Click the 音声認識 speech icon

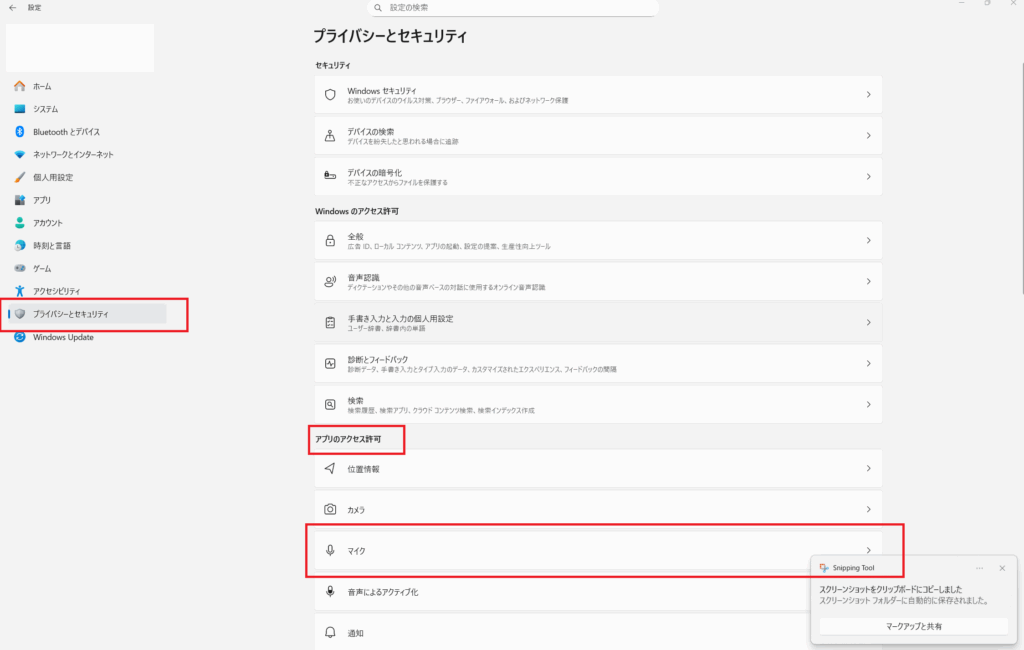tap(330, 282)
